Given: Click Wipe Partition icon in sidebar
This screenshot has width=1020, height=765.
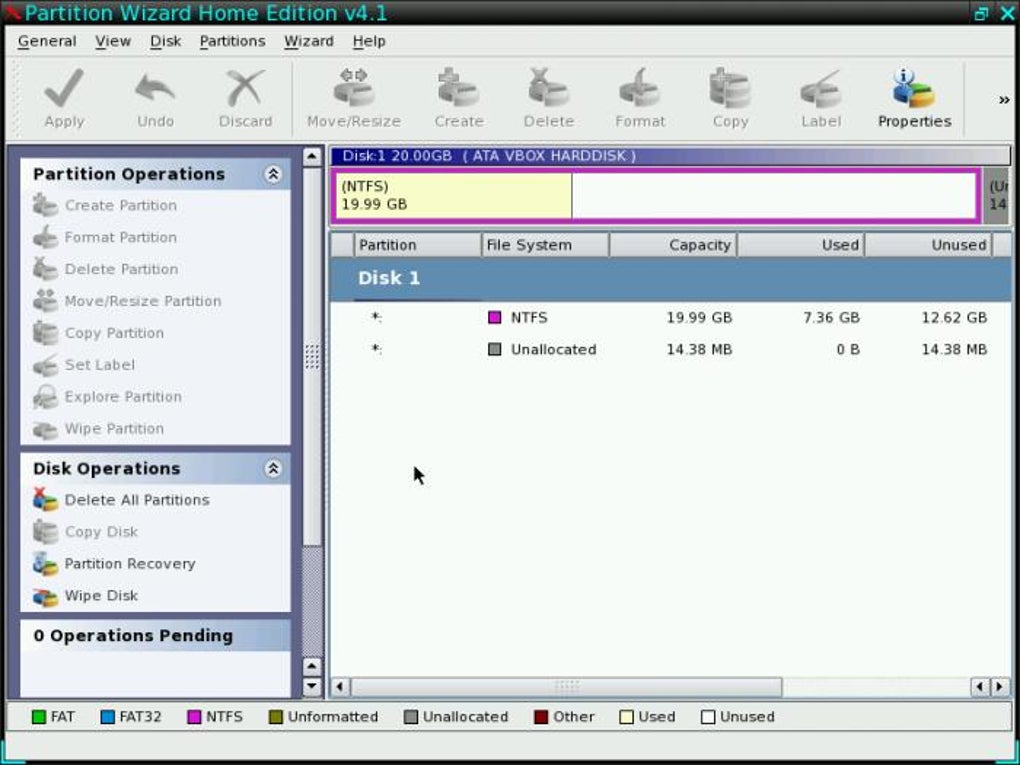Looking at the screenshot, I should pos(46,429).
